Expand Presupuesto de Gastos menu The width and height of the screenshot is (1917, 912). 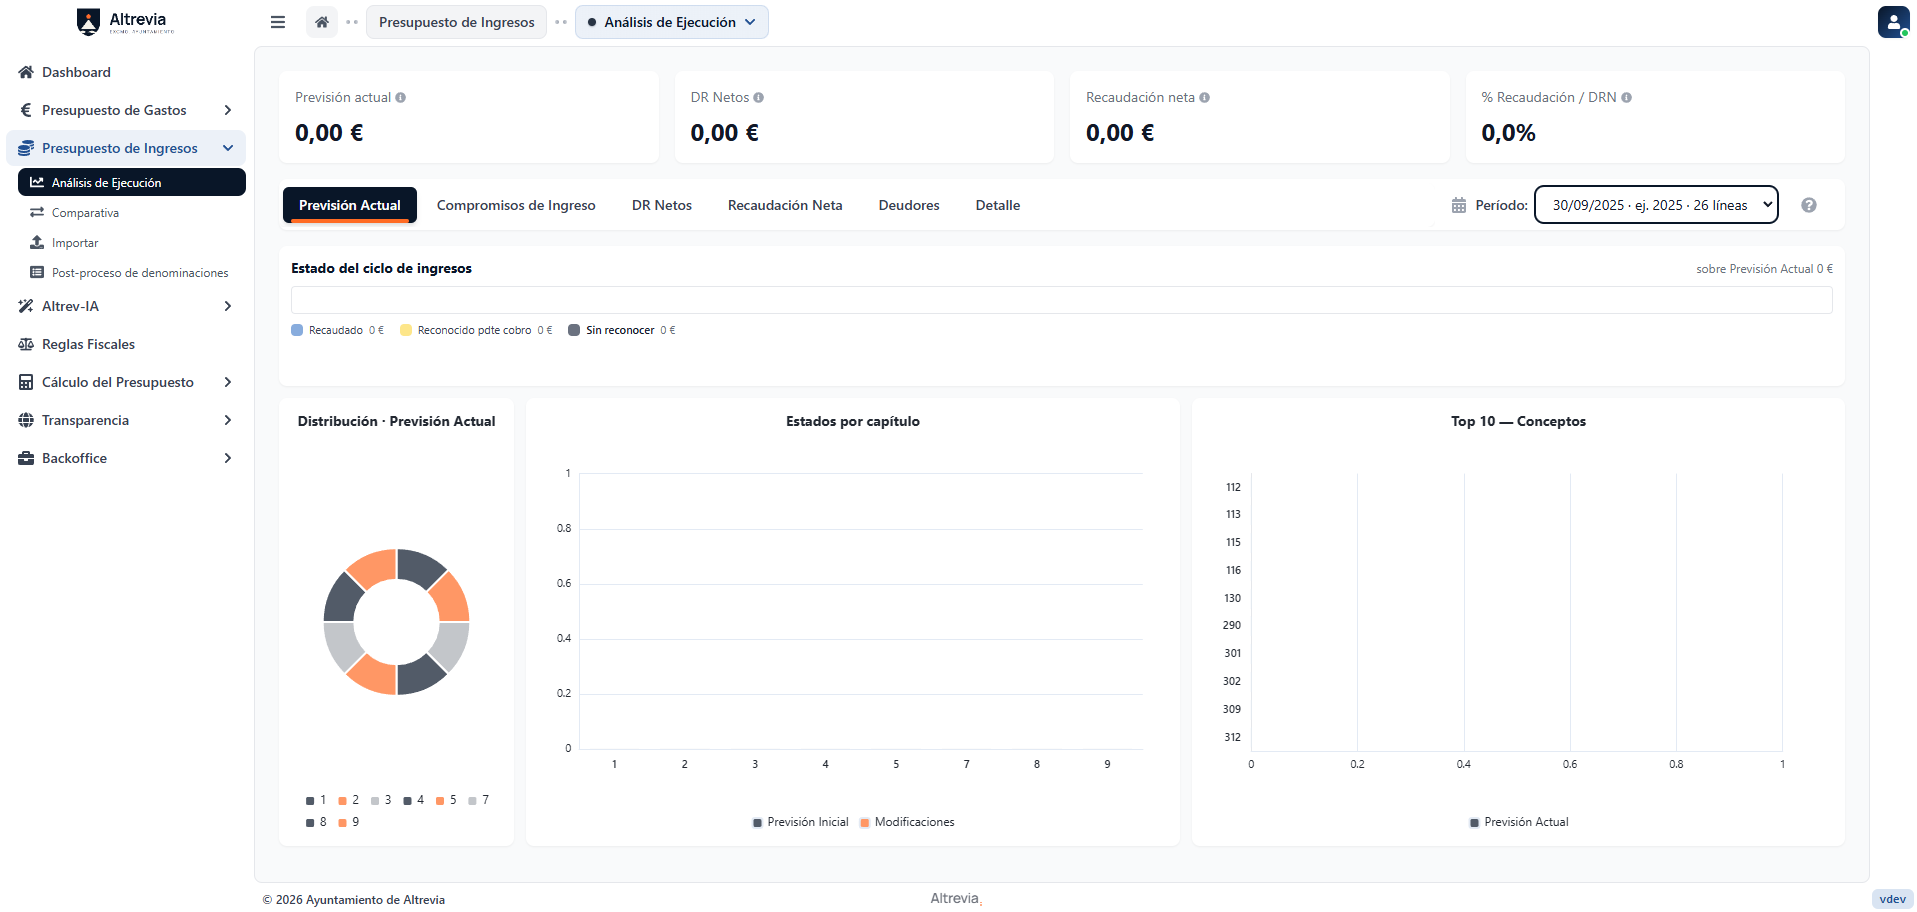click(126, 110)
